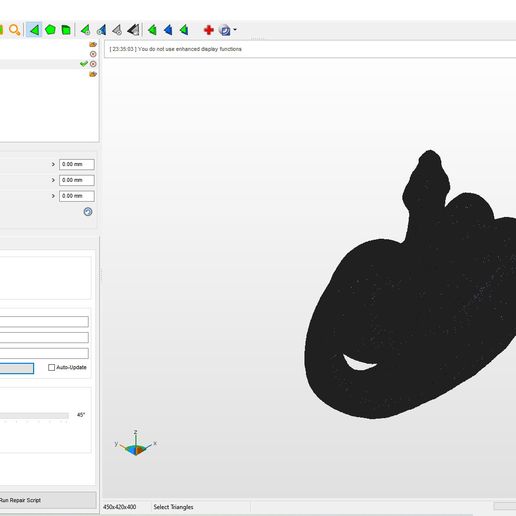Click the green triangle after the black one
516x516 pixels.
(x=152, y=30)
